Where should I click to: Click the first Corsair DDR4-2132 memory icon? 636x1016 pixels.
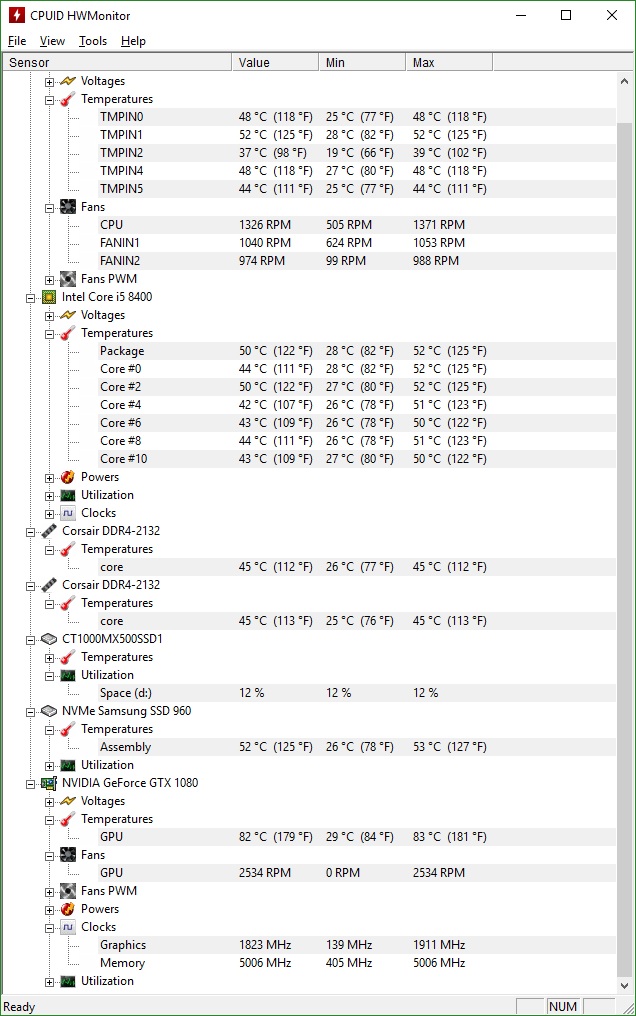pyautogui.click(x=49, y=531)
